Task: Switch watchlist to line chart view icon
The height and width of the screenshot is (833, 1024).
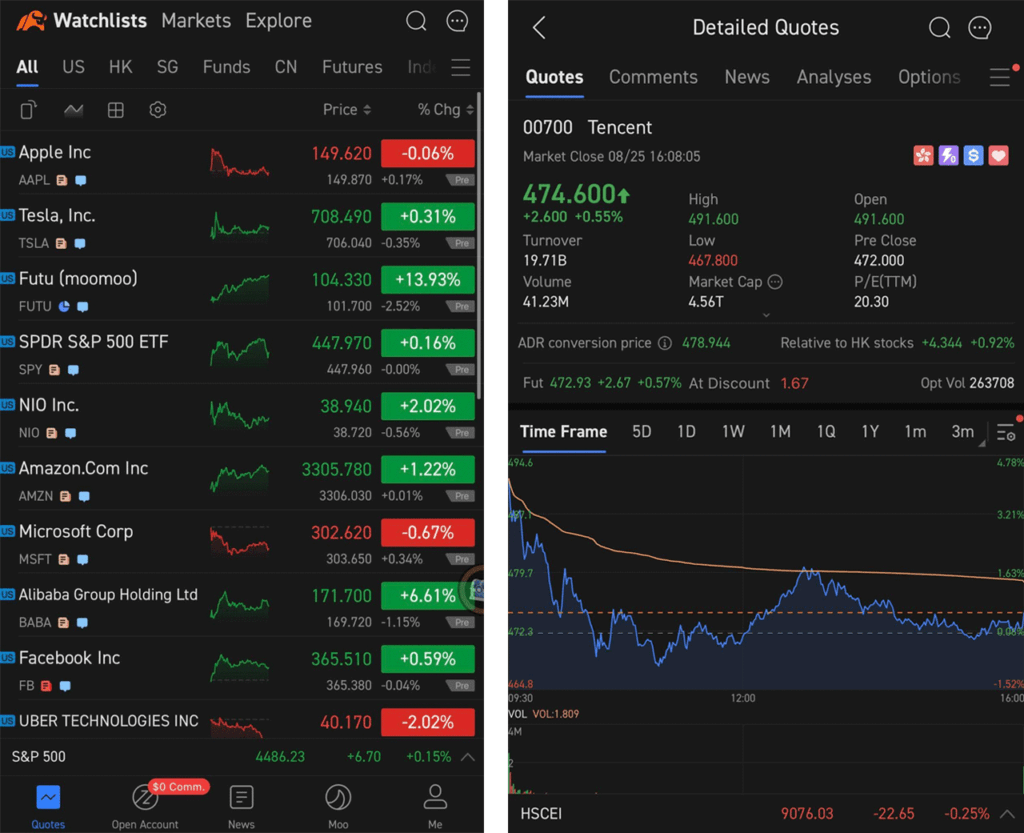Action: coord(73,110)
